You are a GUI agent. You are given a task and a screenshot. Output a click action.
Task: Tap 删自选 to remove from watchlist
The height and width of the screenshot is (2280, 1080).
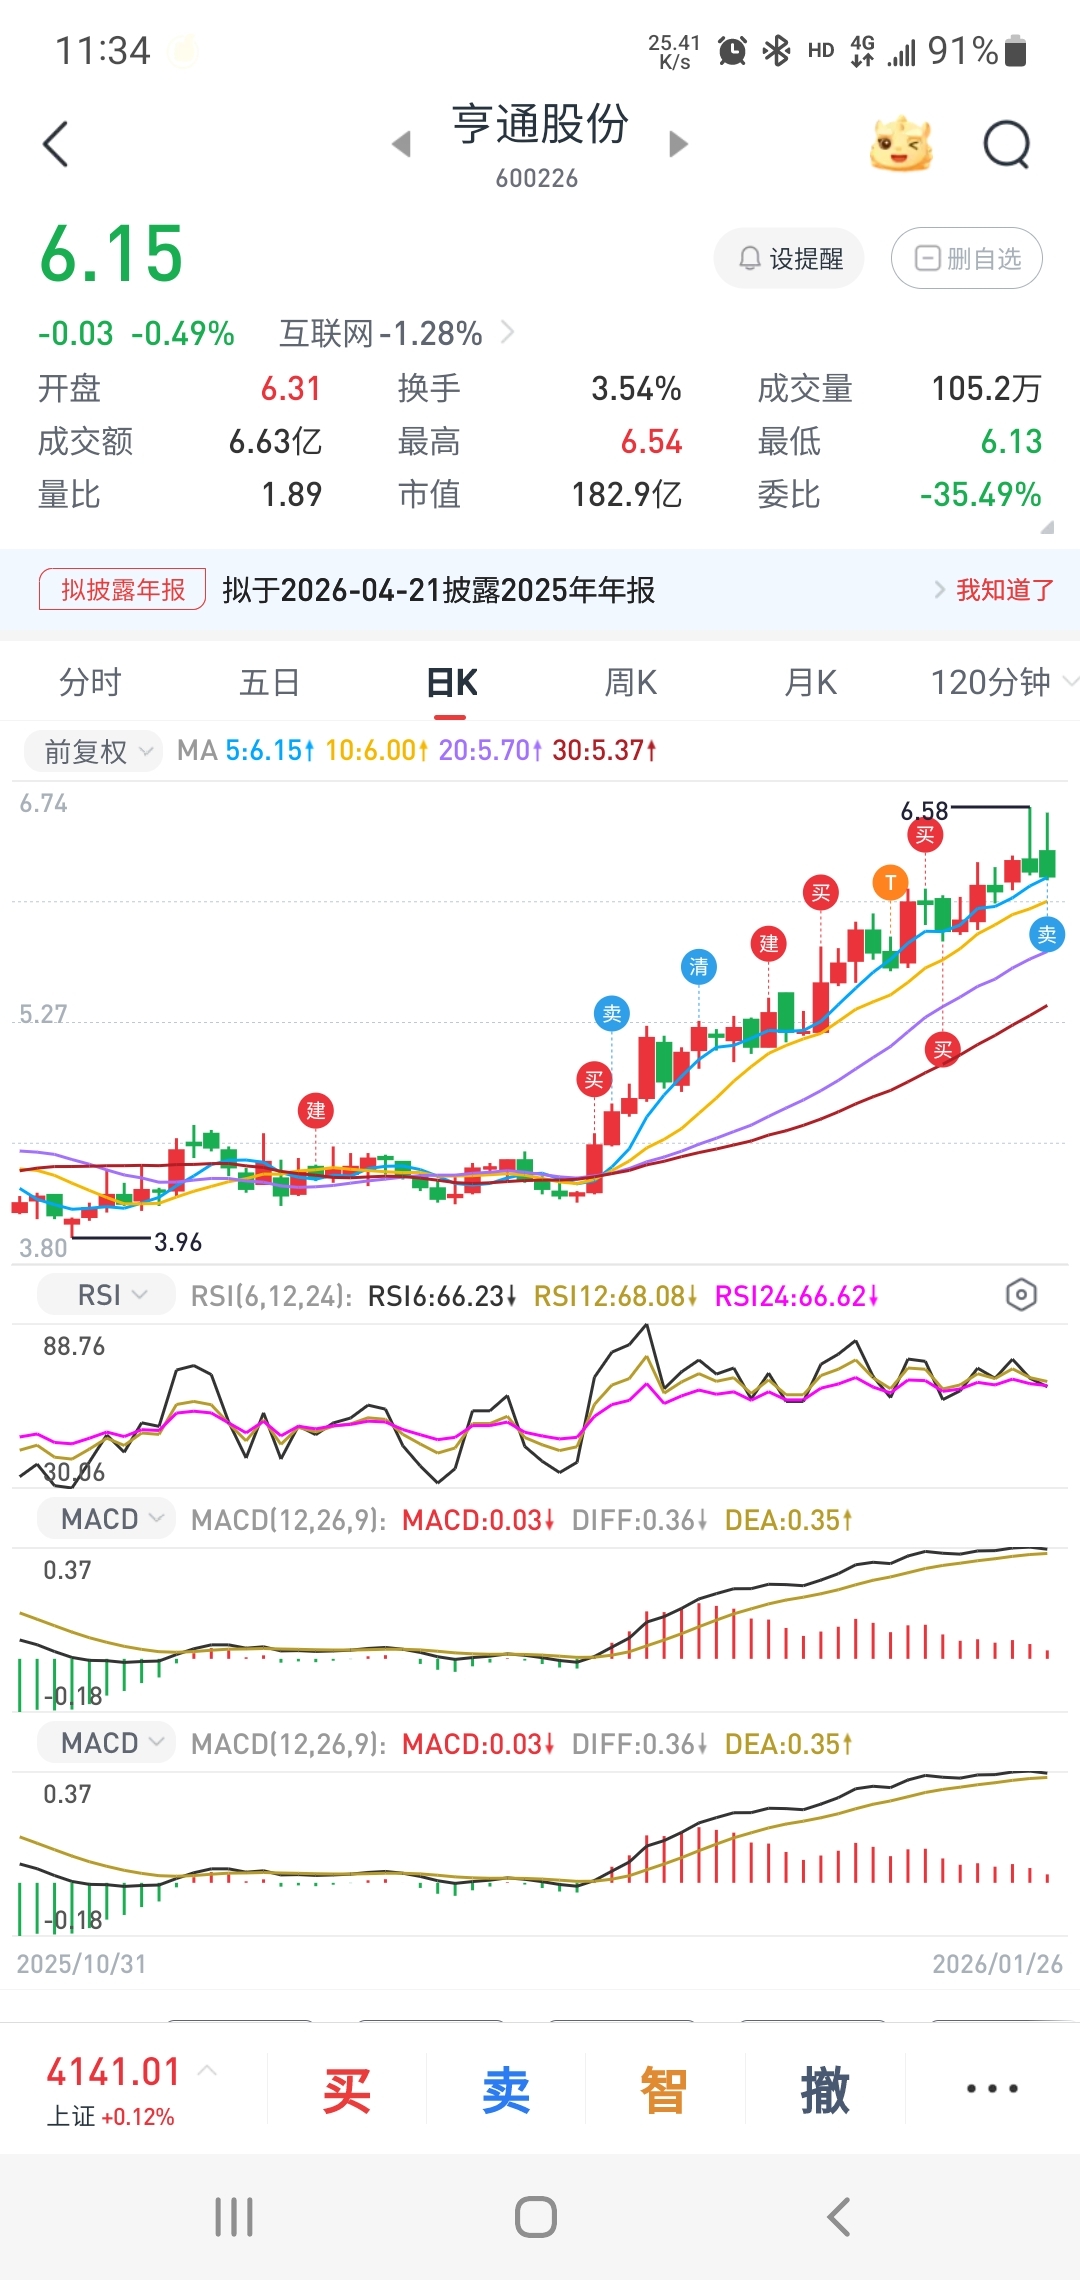[967, 258]
